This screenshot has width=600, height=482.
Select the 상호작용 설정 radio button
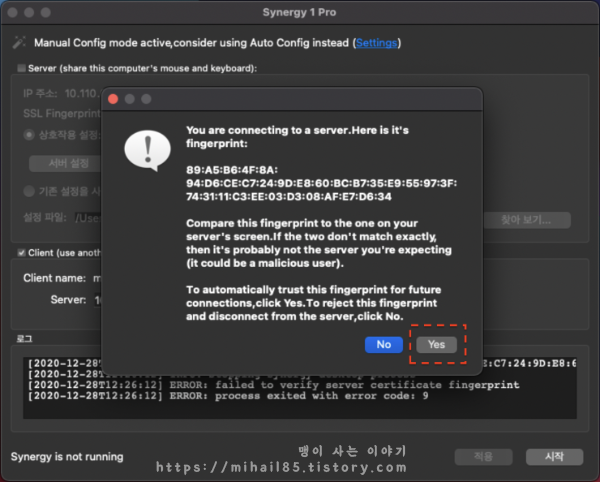(29, 135)
